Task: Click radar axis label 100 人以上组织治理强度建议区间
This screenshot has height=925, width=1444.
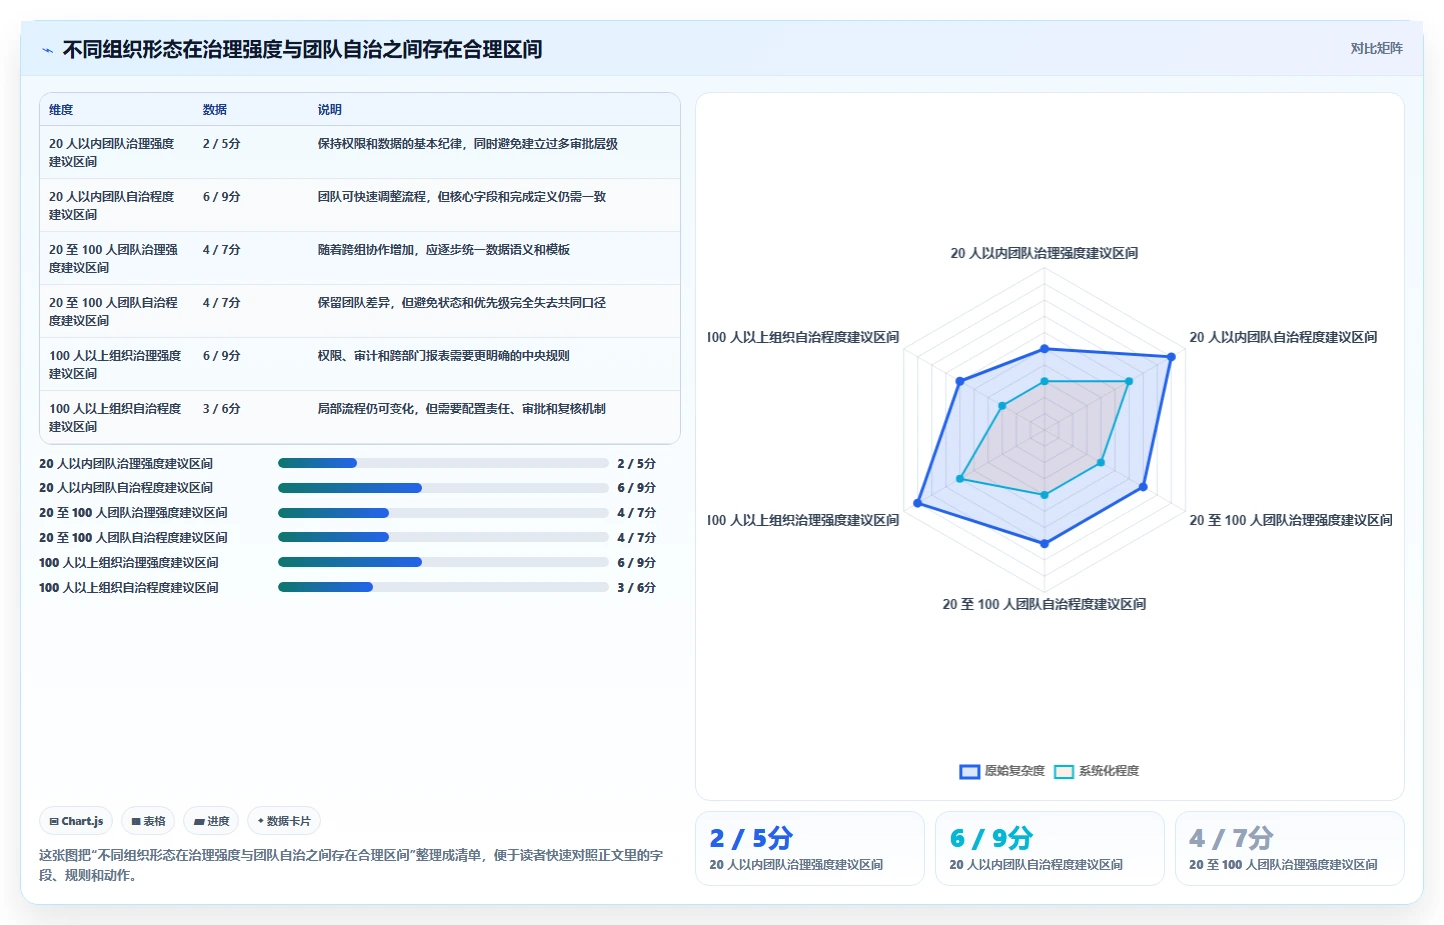Action: click(x=803, y=520)
